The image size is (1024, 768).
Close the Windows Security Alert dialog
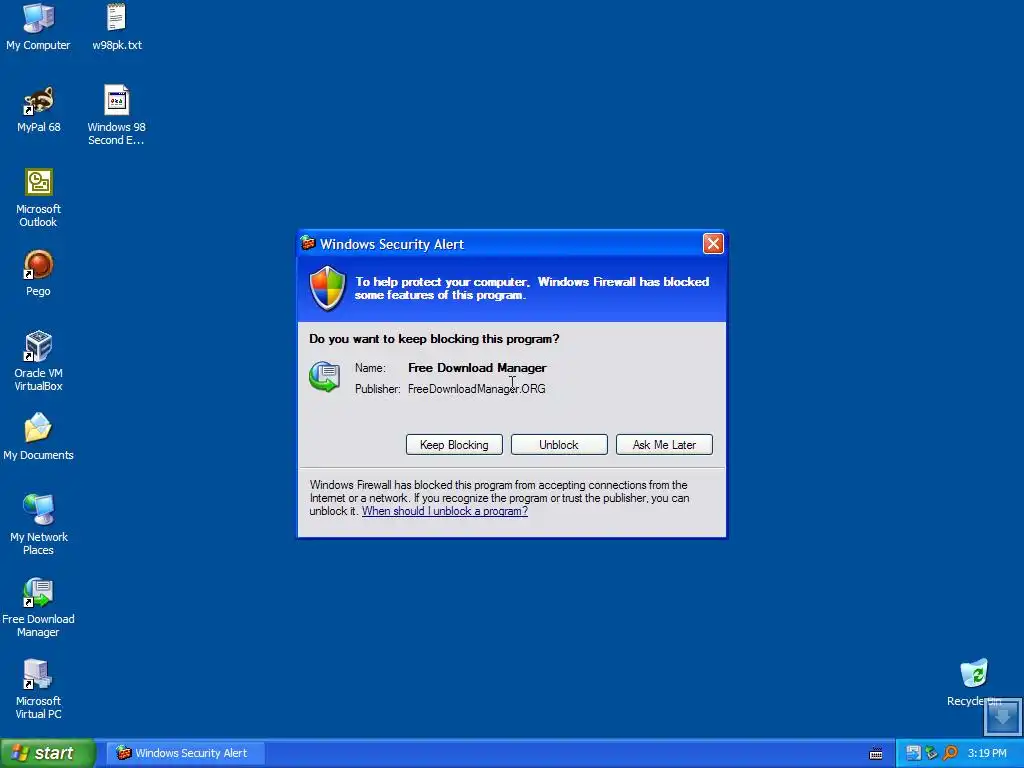712,244
